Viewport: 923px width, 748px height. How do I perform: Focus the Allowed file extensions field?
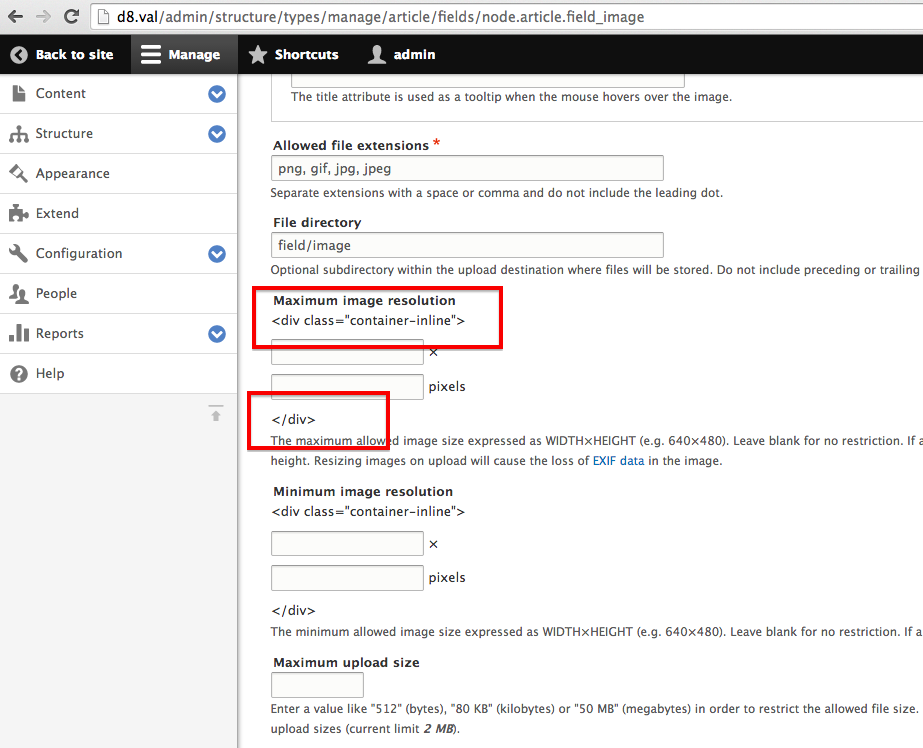tap(467, 168)
